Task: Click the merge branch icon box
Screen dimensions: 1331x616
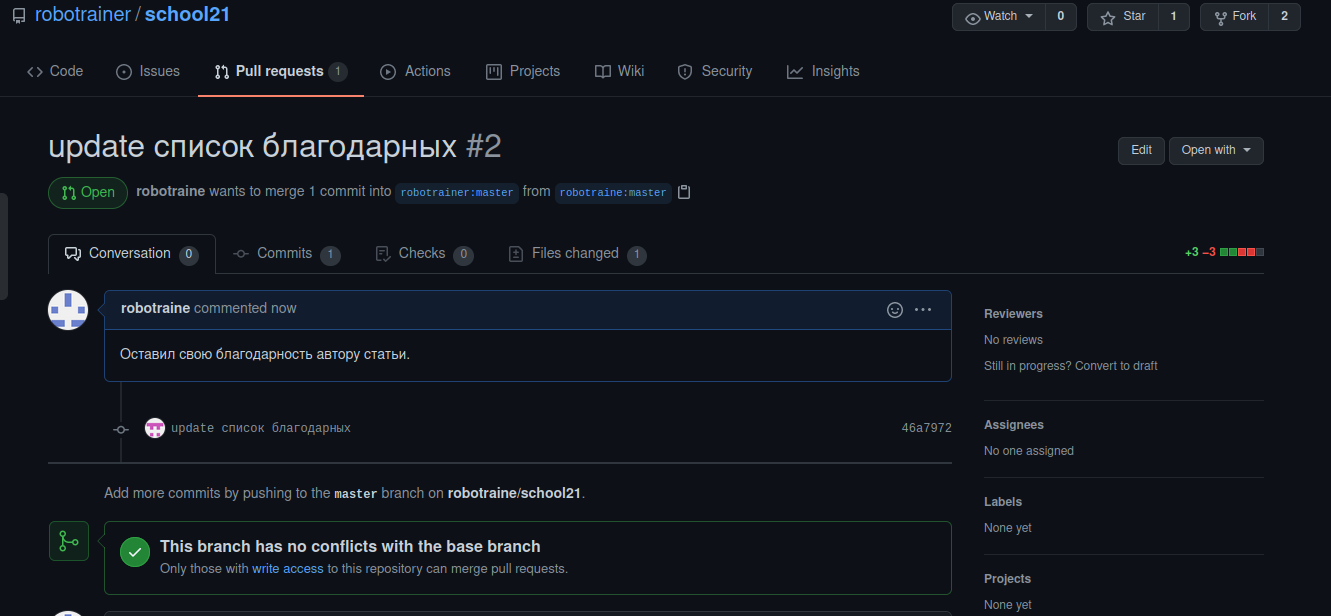Action: point(69,541)
